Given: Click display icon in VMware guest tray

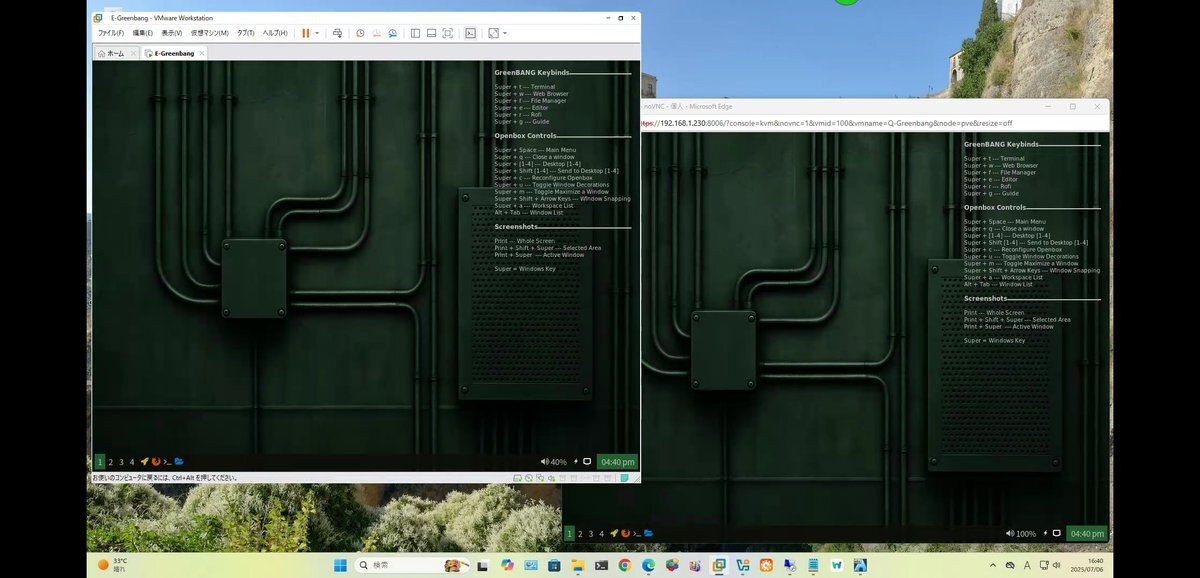Looking at the screenshot, I should (587, 462).
